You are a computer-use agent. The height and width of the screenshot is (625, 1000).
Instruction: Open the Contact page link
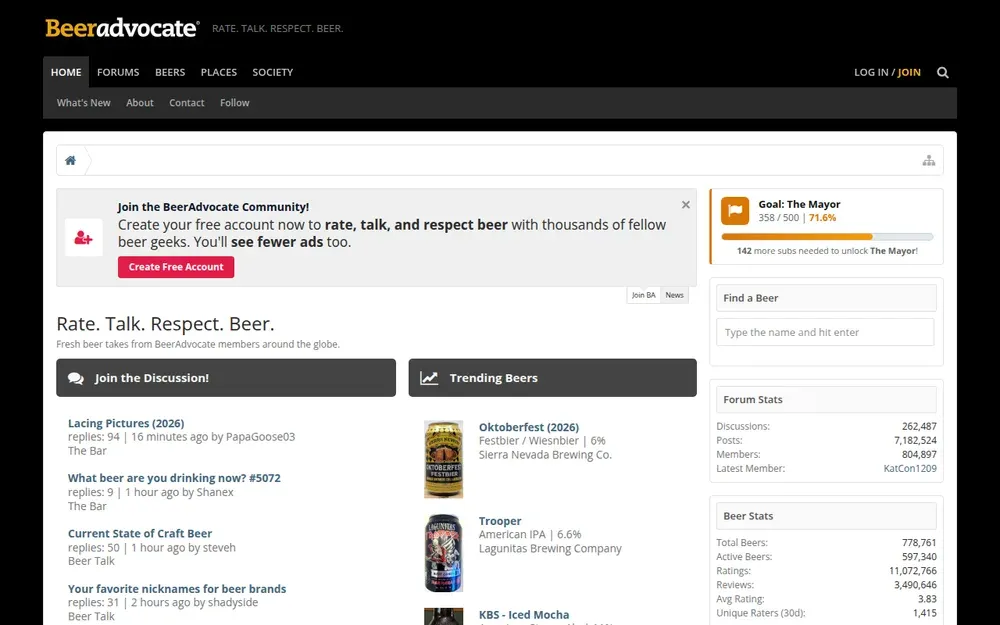click(187, 103)
